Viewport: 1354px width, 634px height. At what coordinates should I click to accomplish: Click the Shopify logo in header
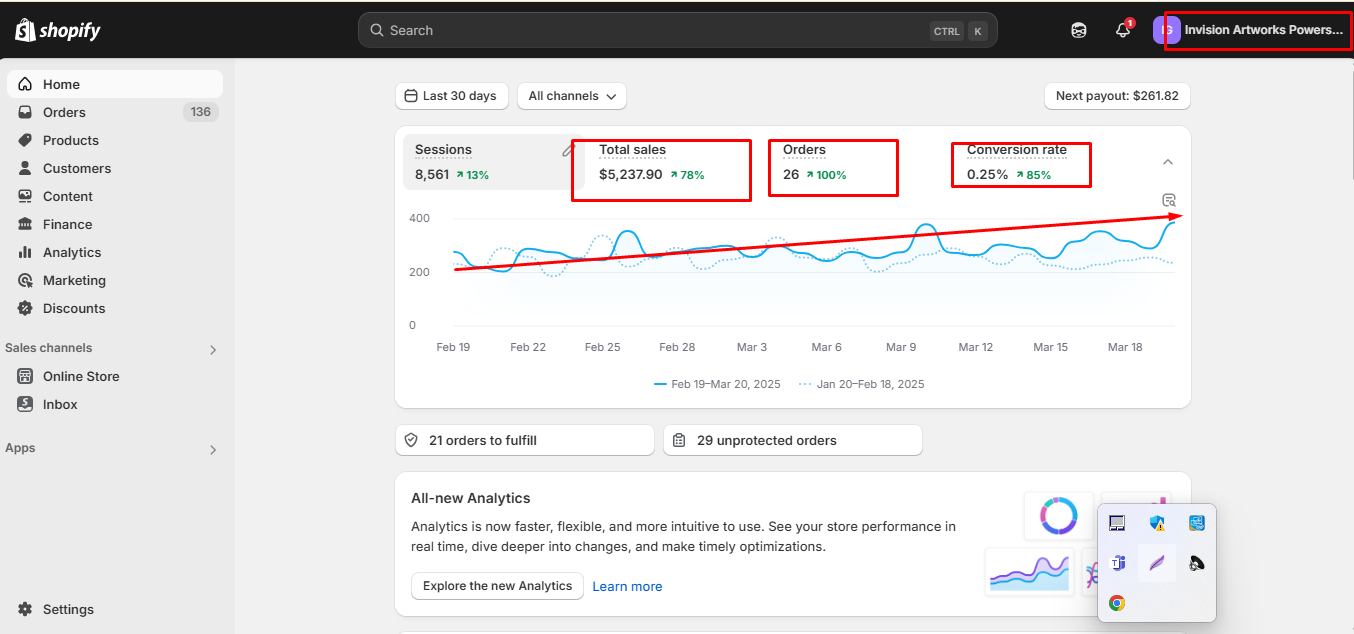pyautogui.click(x=58, y=30)
